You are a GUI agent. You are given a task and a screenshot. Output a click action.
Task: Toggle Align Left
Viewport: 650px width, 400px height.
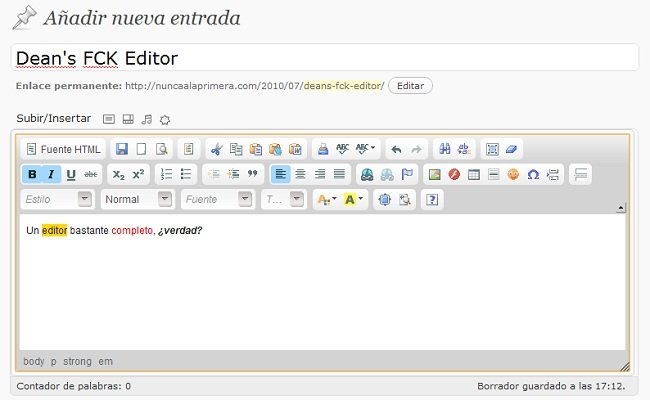281,174
